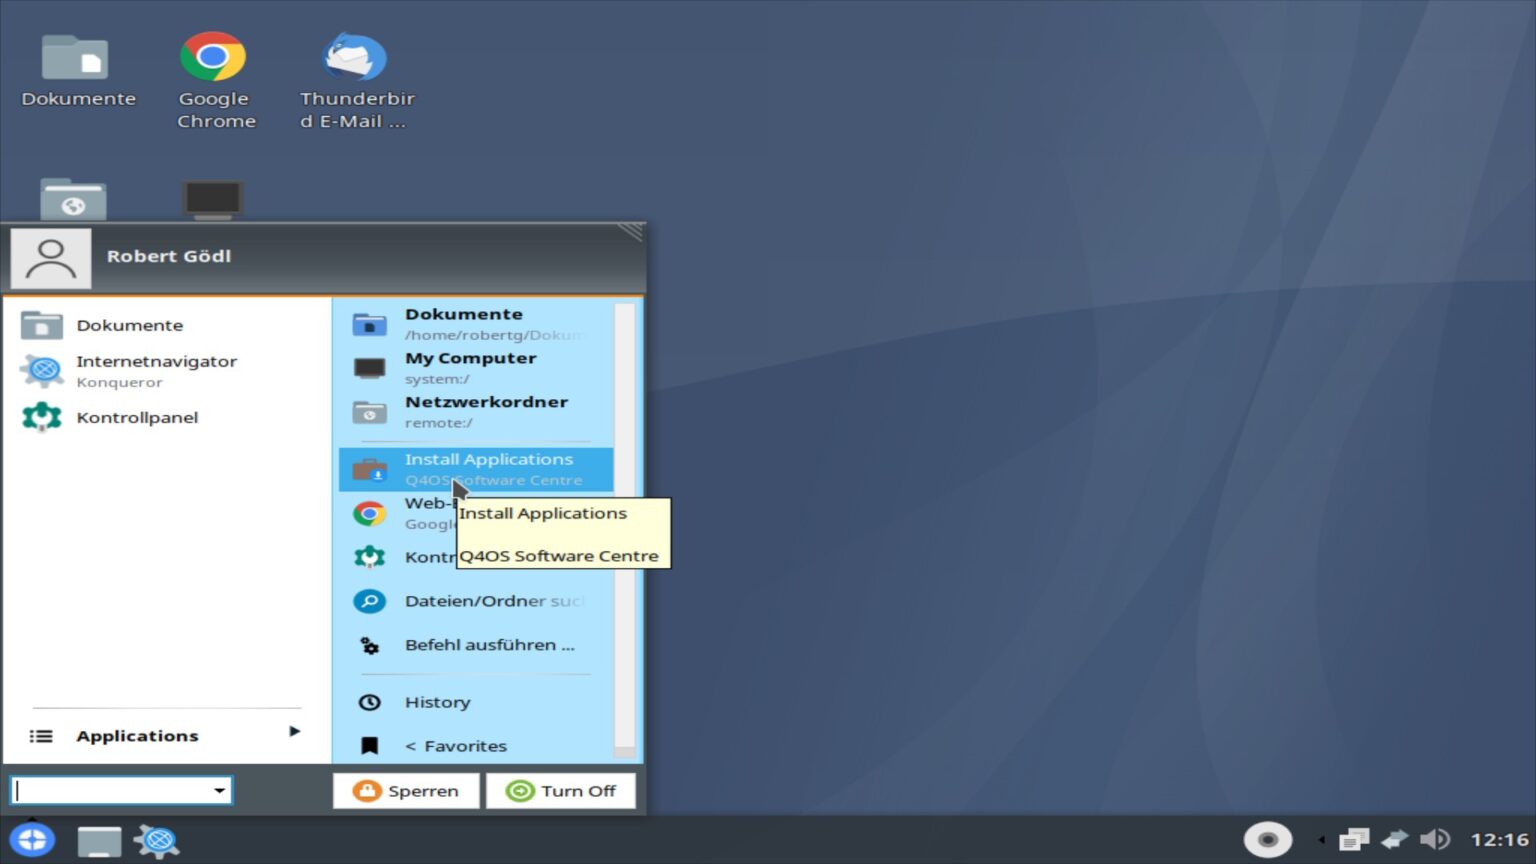Focus the menu search input field
The width and height of the screenshot is (1536, 864).
point(110,791)
